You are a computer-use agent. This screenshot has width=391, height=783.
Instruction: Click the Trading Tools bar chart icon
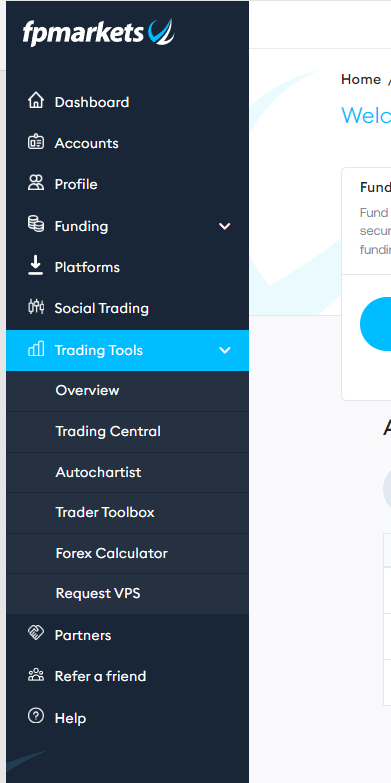[35, 349]
